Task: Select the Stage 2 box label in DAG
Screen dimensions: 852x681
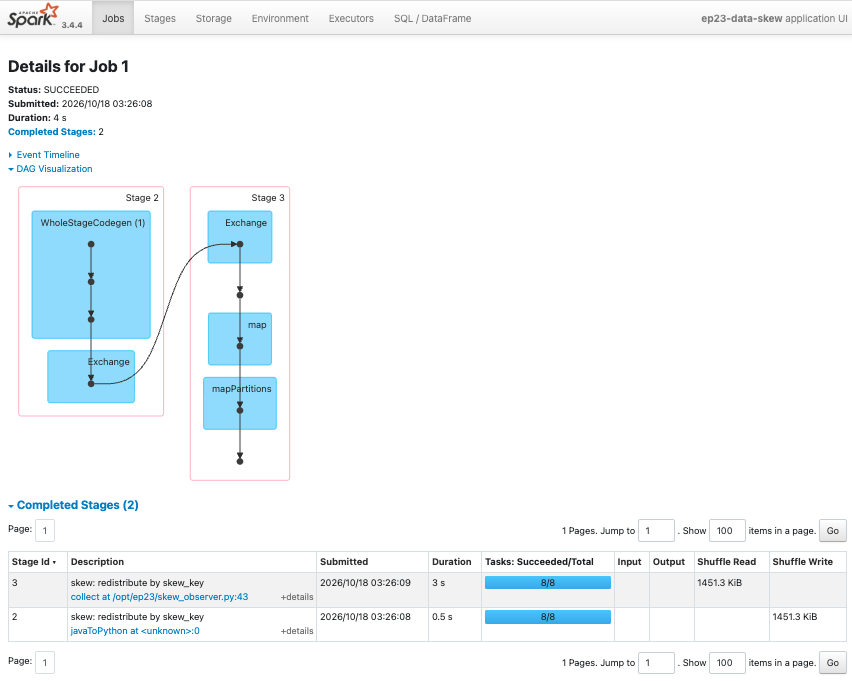Action: point(142,198)
